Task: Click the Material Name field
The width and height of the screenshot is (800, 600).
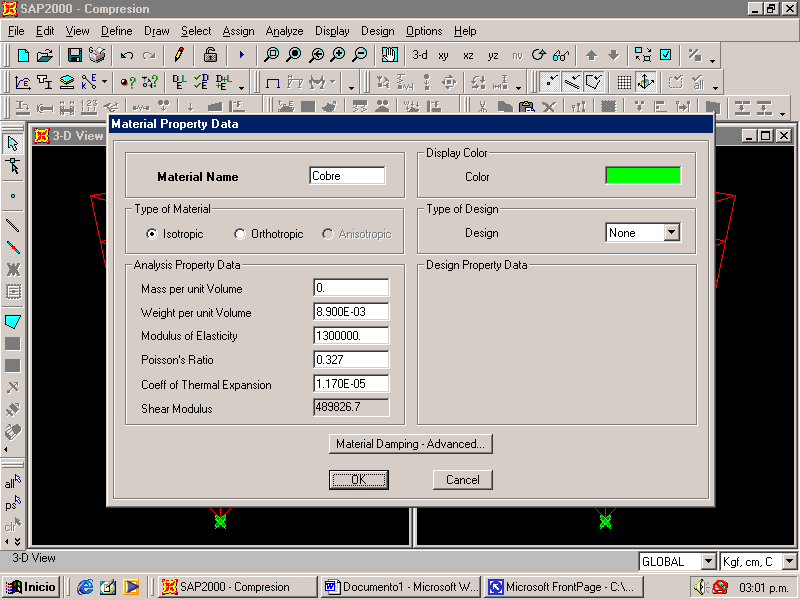Action: 347,176
